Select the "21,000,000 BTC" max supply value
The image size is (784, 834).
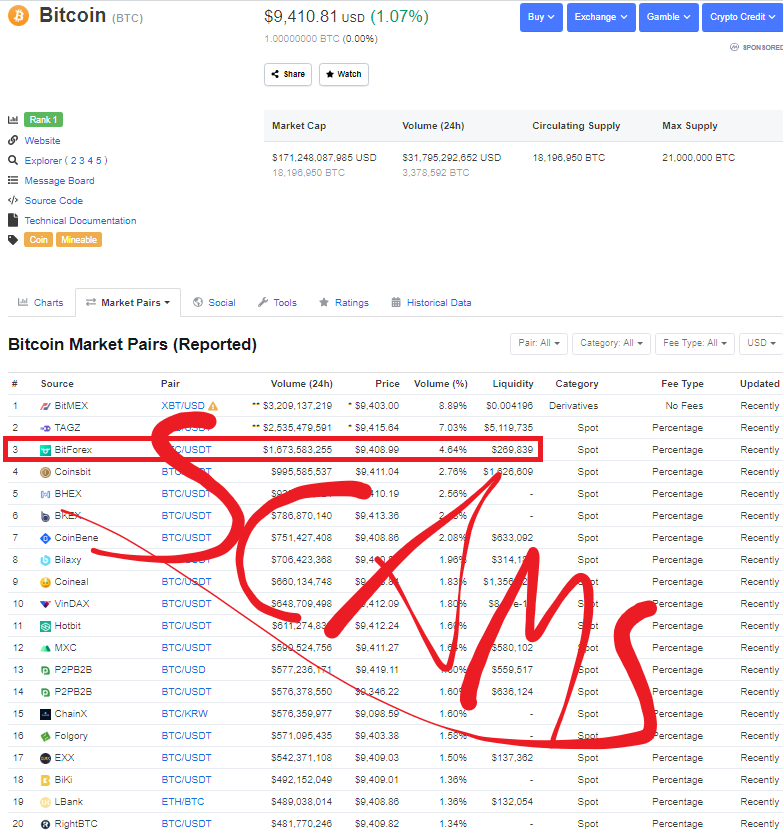pyautogui.click(x=698, y=158)
